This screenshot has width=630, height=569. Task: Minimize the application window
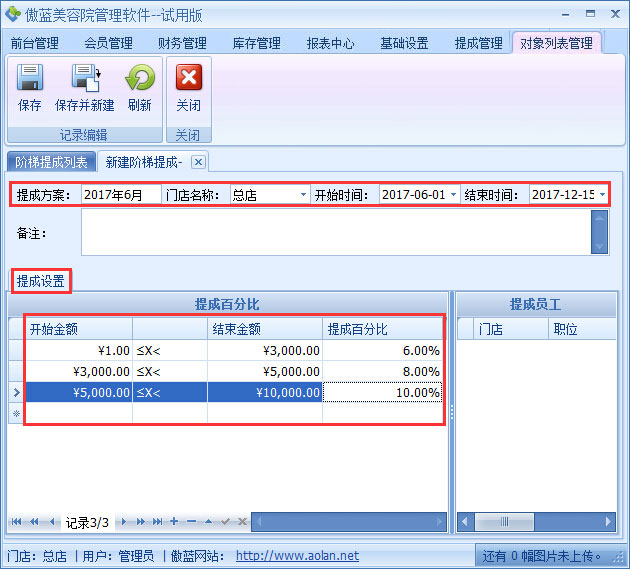pyautogui.click(x=565, y=14)
